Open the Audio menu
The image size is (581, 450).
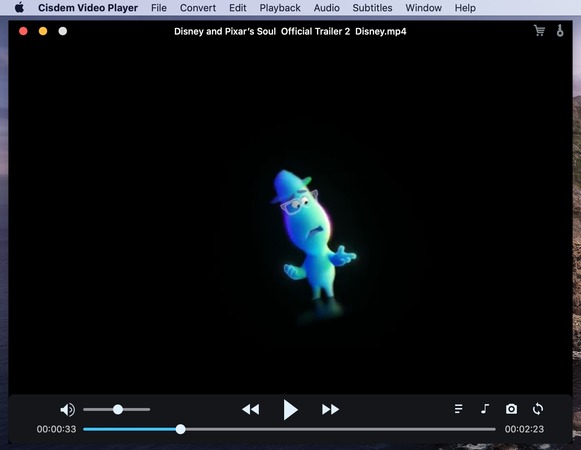pos(326,8)
